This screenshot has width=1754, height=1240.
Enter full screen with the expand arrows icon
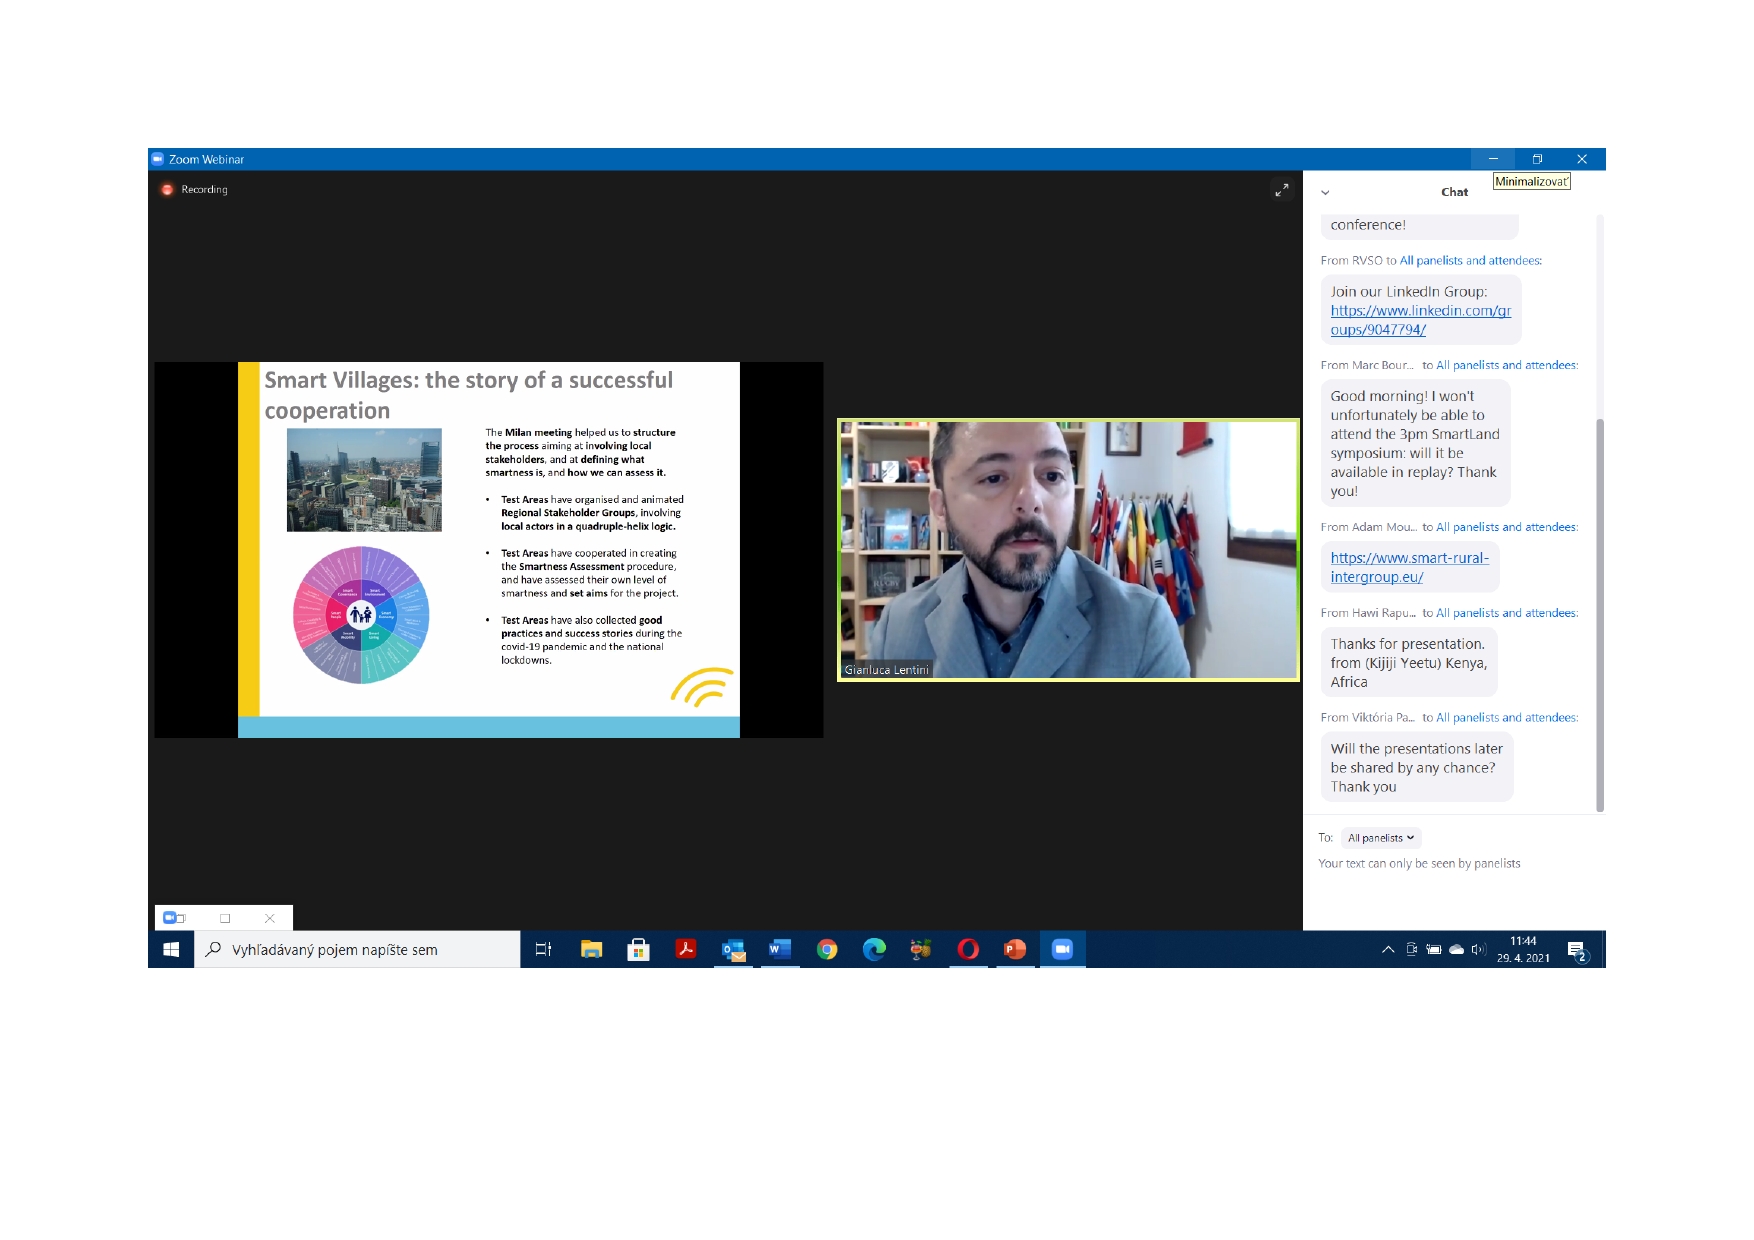coord(1281,190)
